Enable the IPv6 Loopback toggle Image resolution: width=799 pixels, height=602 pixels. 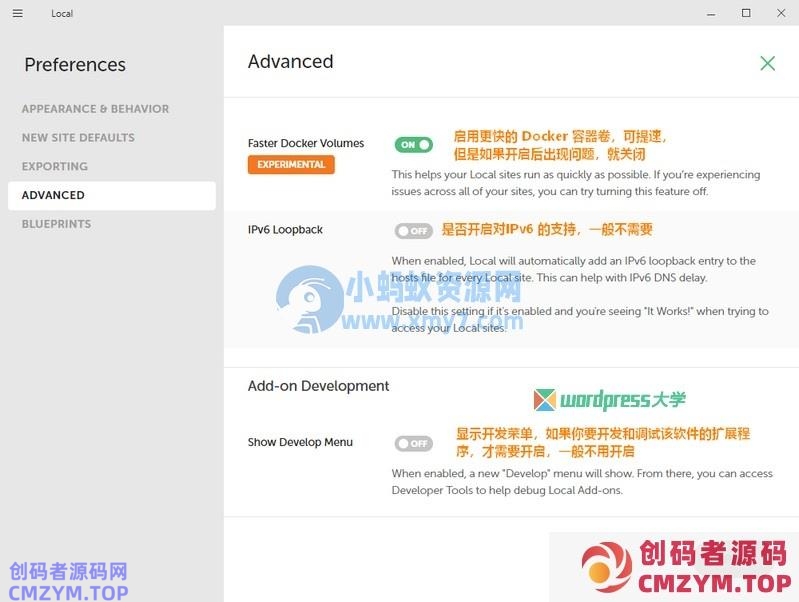coord(413,231)
